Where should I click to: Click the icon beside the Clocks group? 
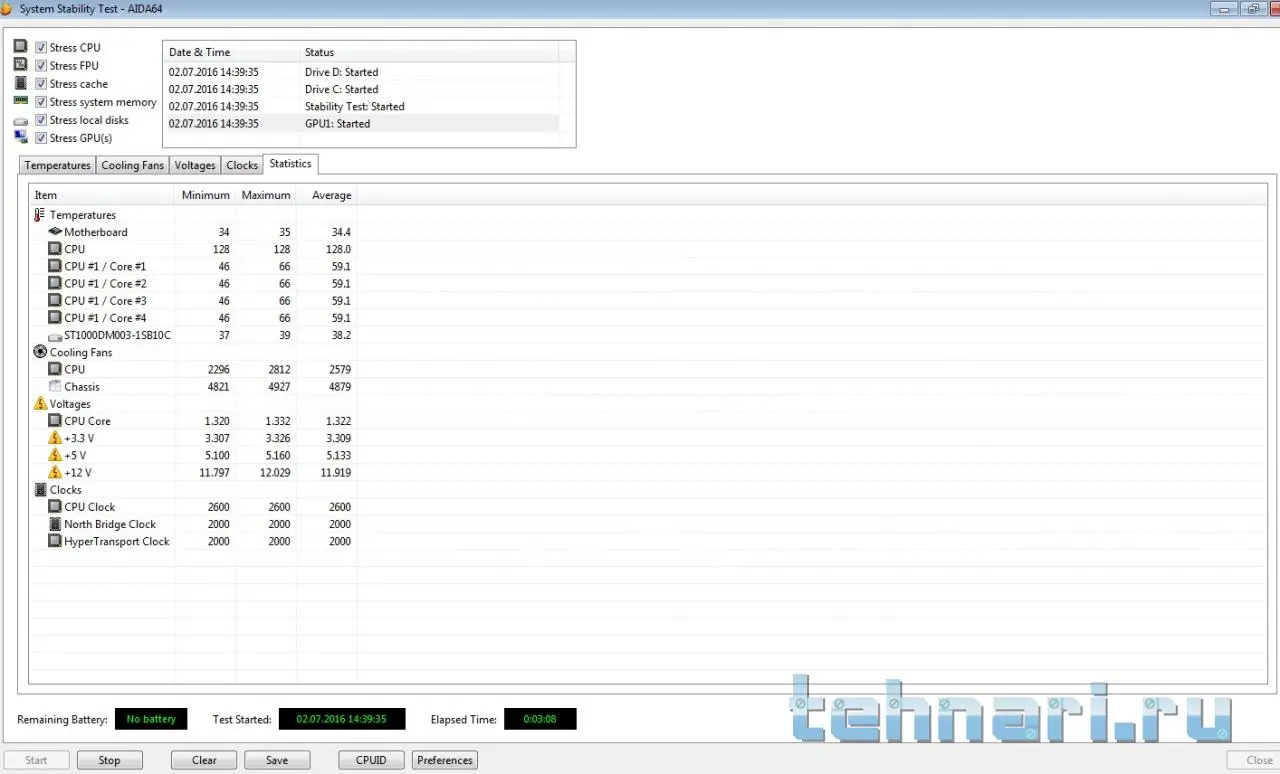pos(40,490)
